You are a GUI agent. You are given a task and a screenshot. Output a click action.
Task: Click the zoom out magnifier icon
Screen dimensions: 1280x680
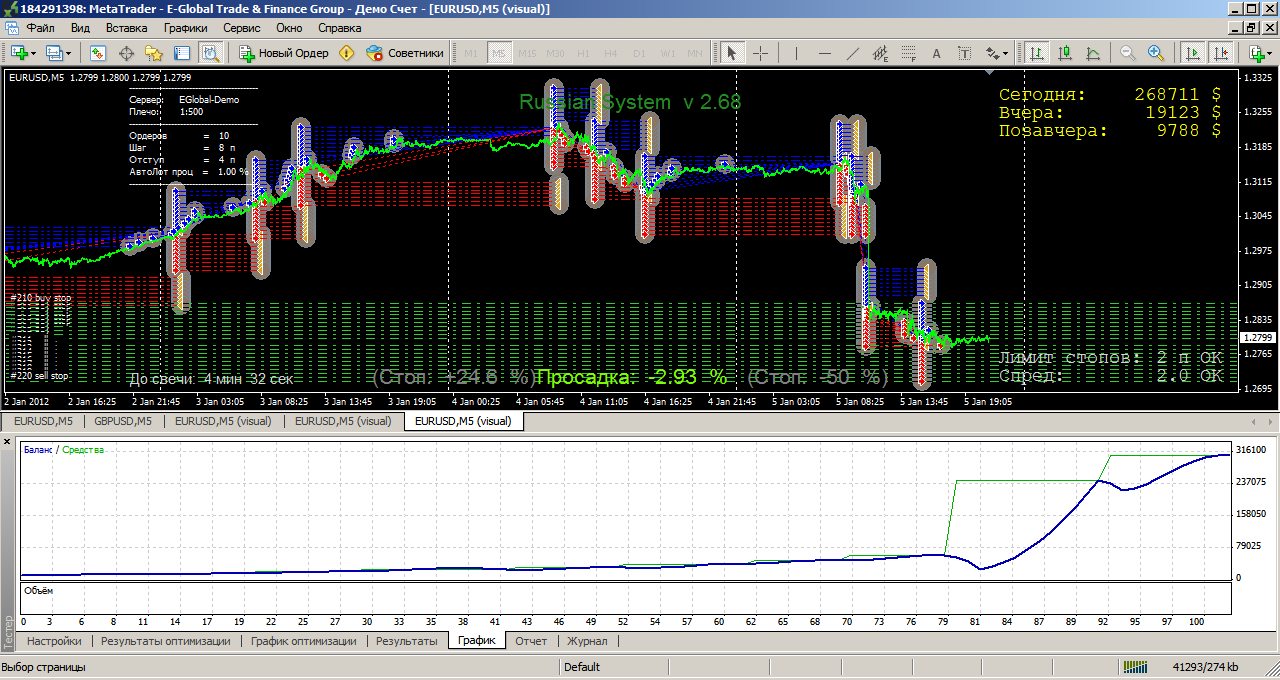coord(1127,53)
